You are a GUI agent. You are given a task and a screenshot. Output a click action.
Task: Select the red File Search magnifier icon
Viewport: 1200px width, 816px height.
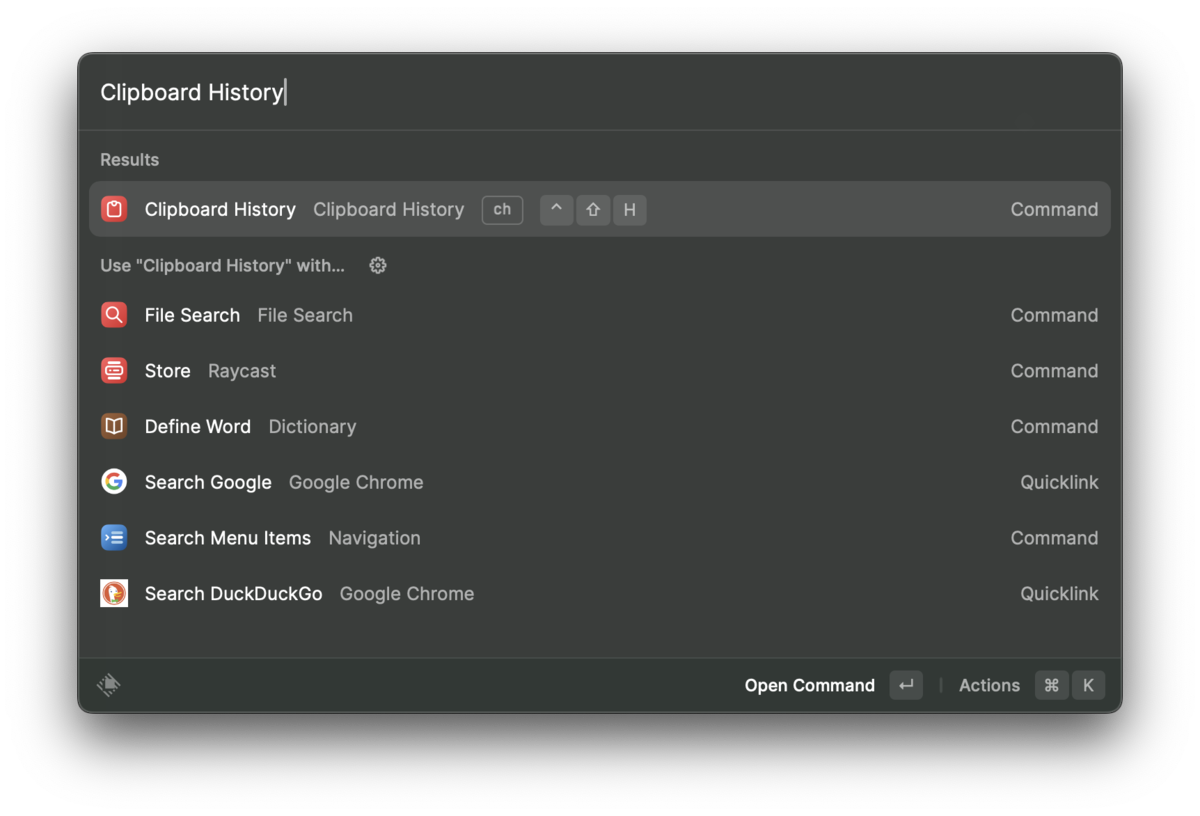(x=114, y=314)
